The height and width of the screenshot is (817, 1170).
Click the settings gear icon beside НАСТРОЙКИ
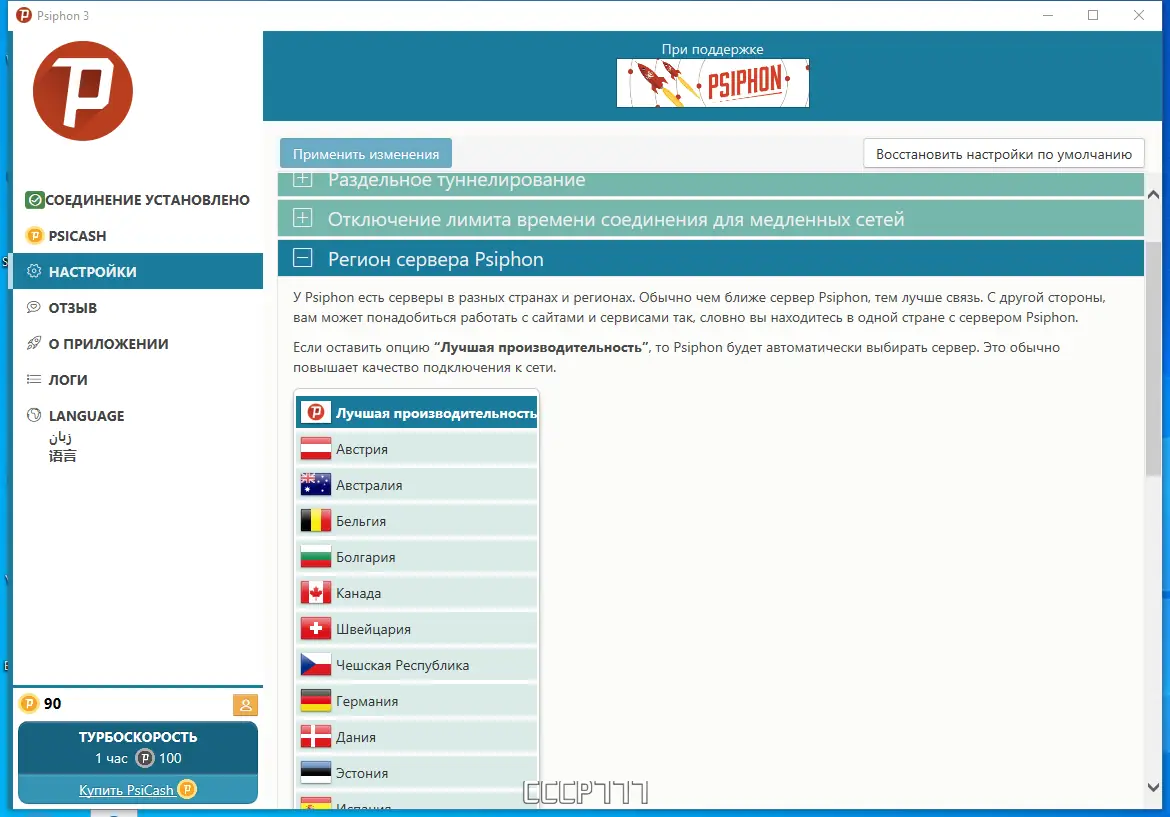34,272
